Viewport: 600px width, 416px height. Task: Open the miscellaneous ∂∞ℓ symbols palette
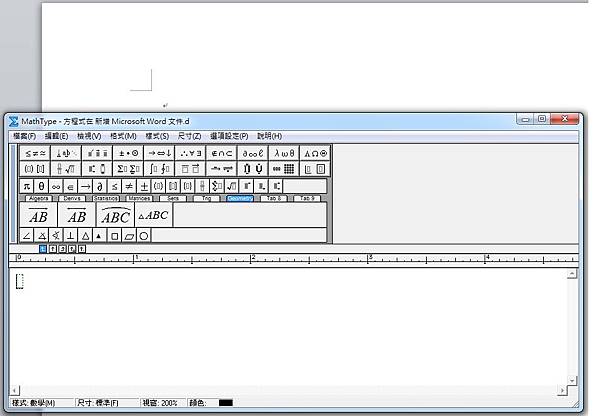[253, 153]
